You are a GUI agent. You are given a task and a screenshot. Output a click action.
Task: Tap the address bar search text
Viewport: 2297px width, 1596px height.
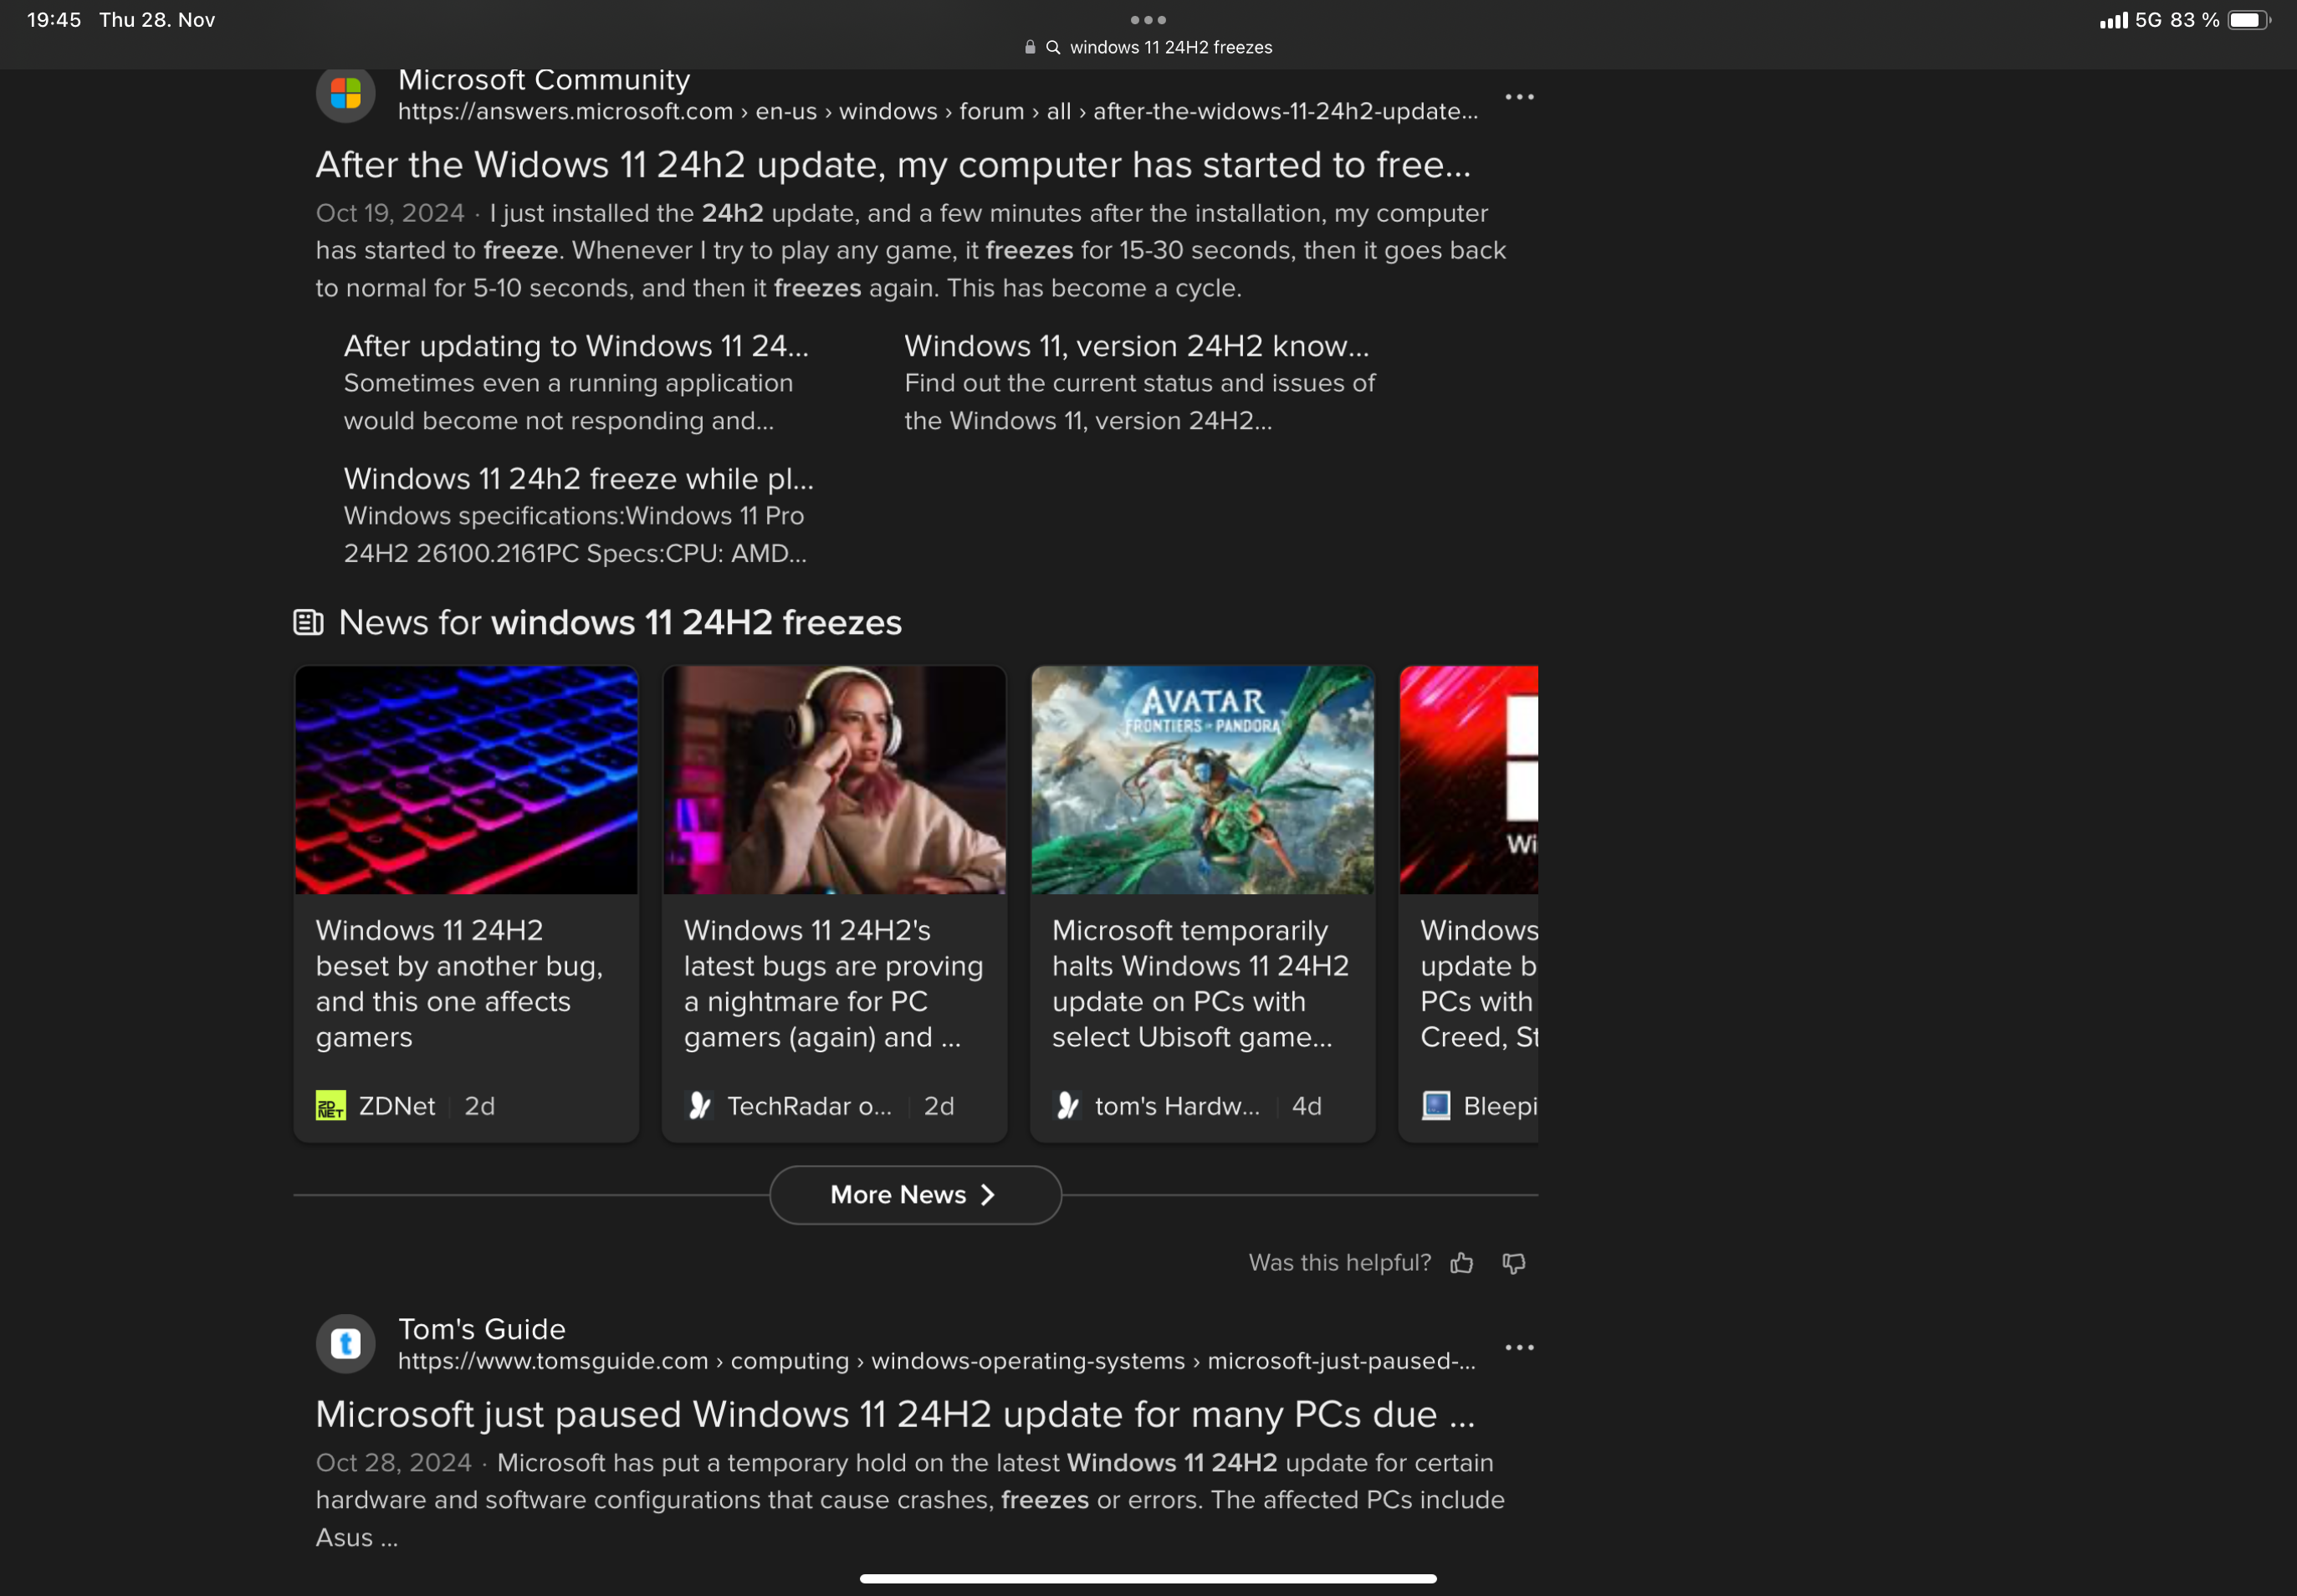[1171, 47]
